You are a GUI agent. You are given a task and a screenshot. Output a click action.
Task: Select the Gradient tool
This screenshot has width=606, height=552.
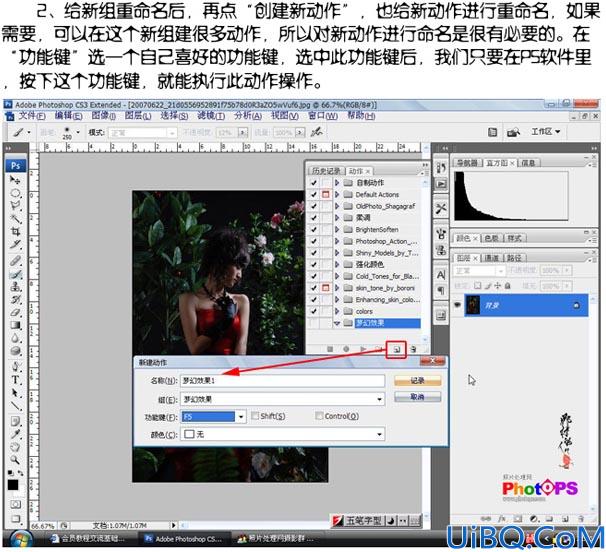pos(15,325)
